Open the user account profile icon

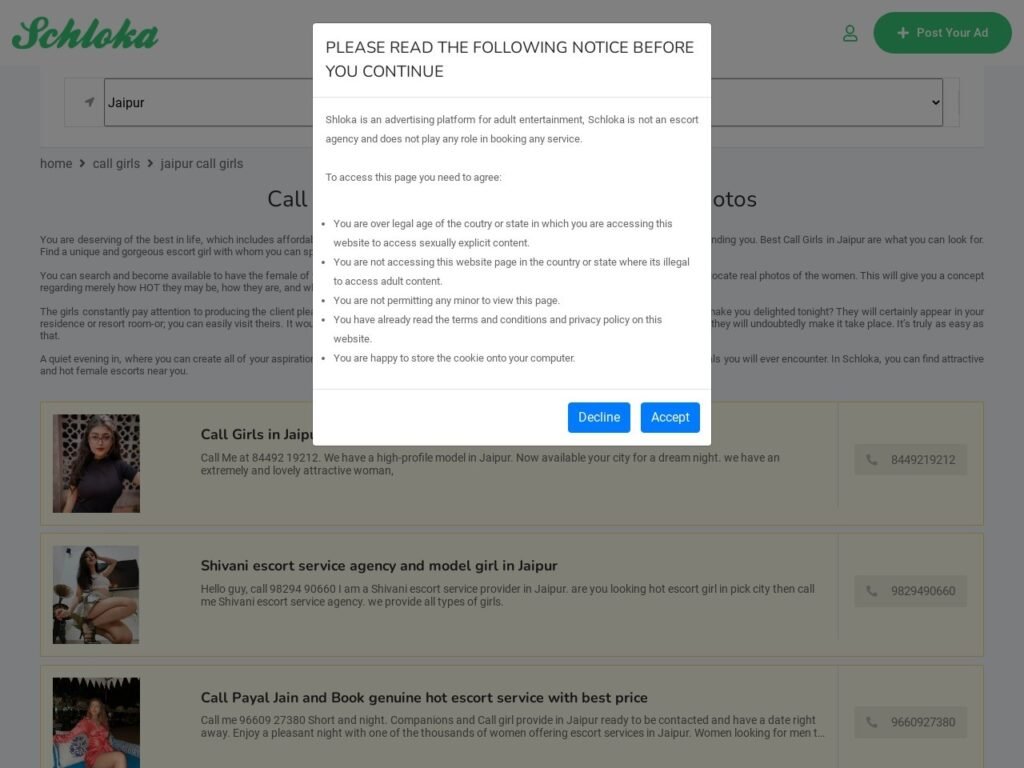(850, 33)
